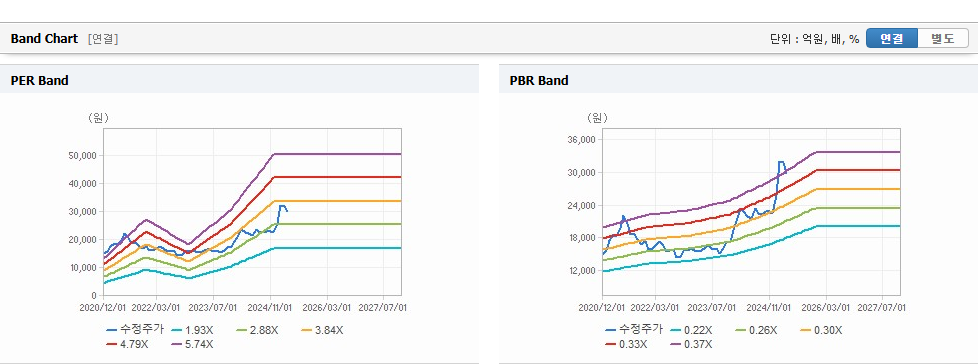Click 2024/11/01 date label under PBR chart
The height and width of the screenshot is (364, 978).
tap(770, 307)
